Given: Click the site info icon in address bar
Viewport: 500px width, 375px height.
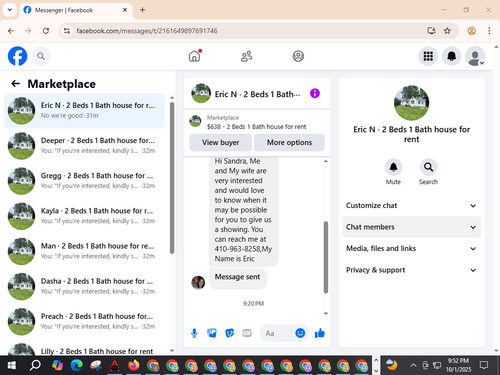Looking at the screenshot, I should (67, 31).
